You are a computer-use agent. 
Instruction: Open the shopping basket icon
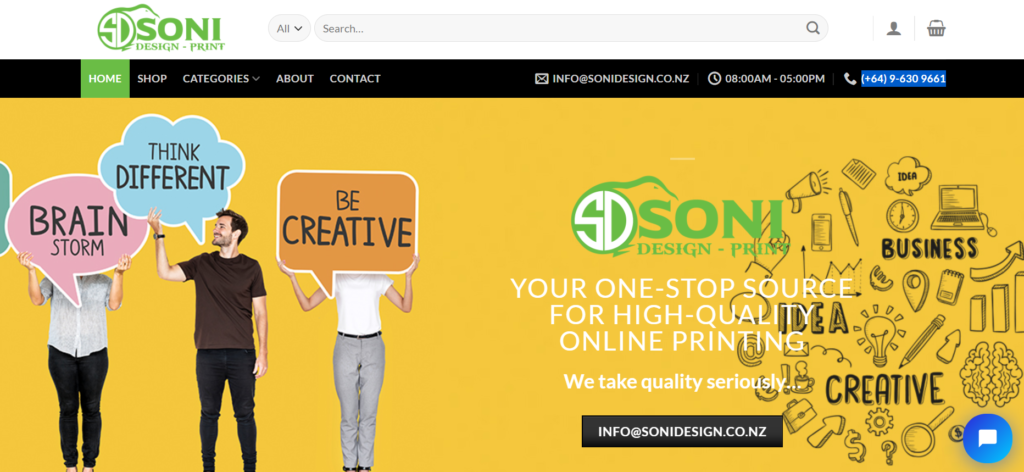(x=936, y=28)
